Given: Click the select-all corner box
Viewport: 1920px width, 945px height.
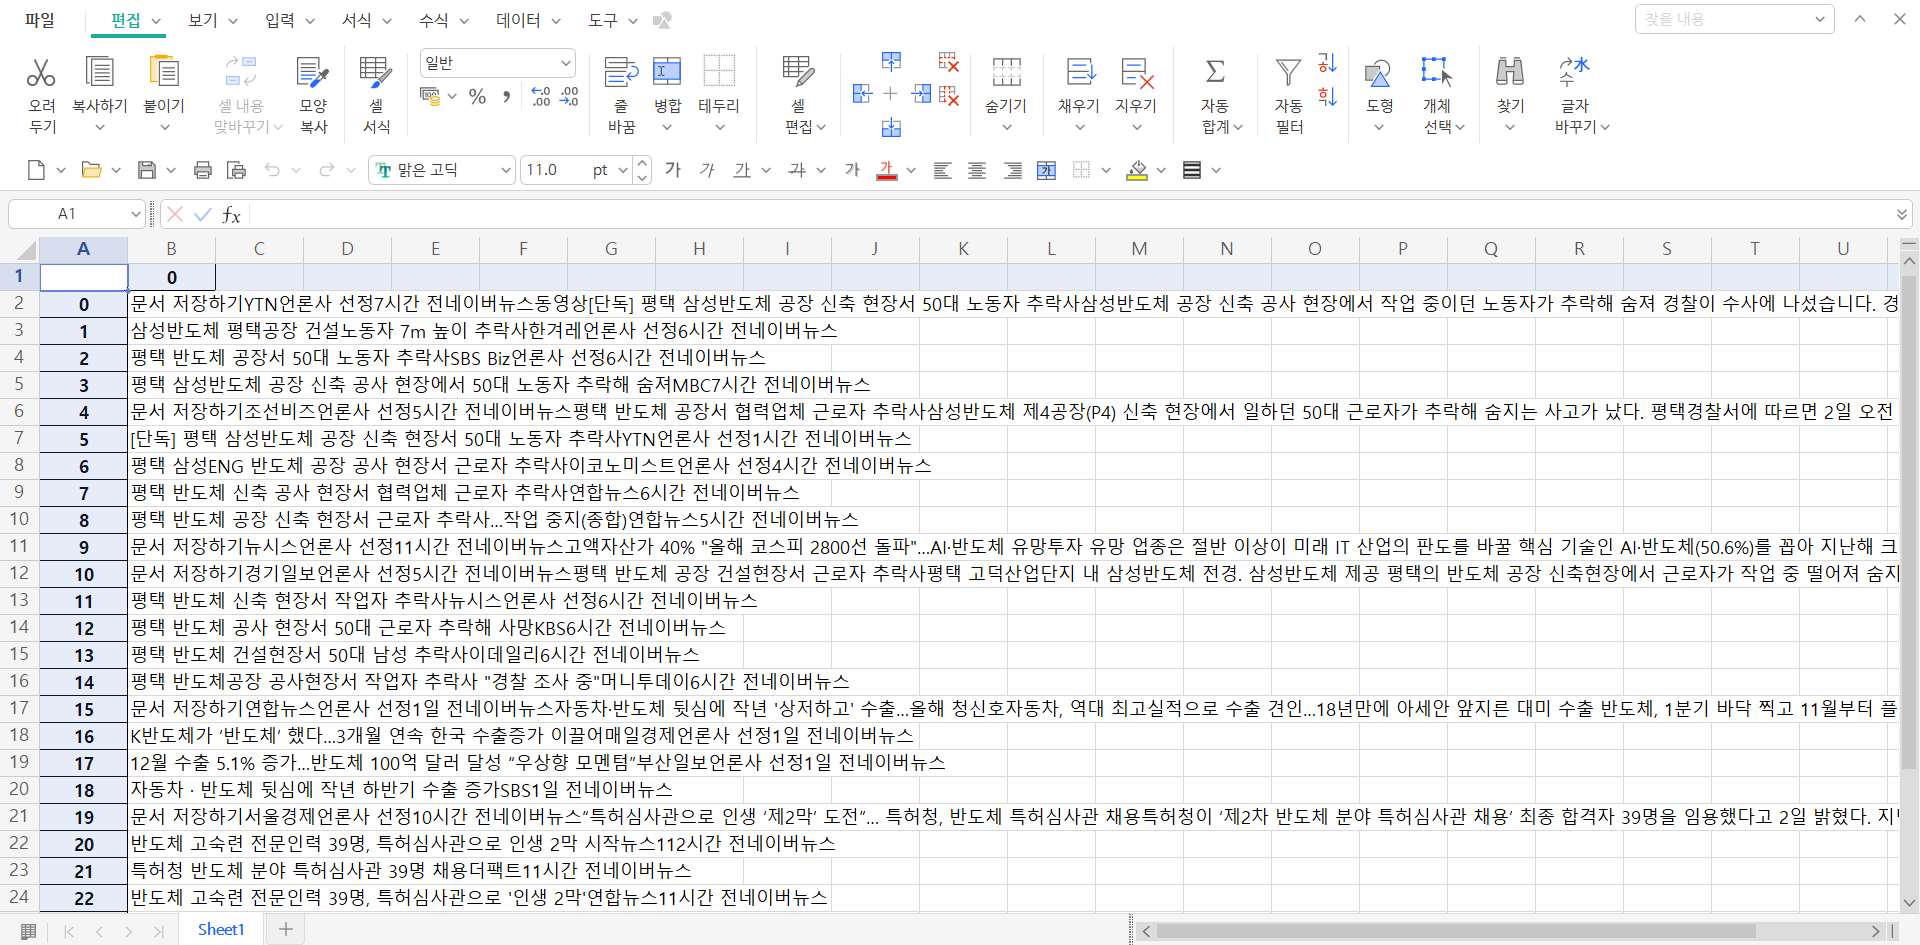Looking at the screenshot, I should pyautogui.click(x=19, y=249).
